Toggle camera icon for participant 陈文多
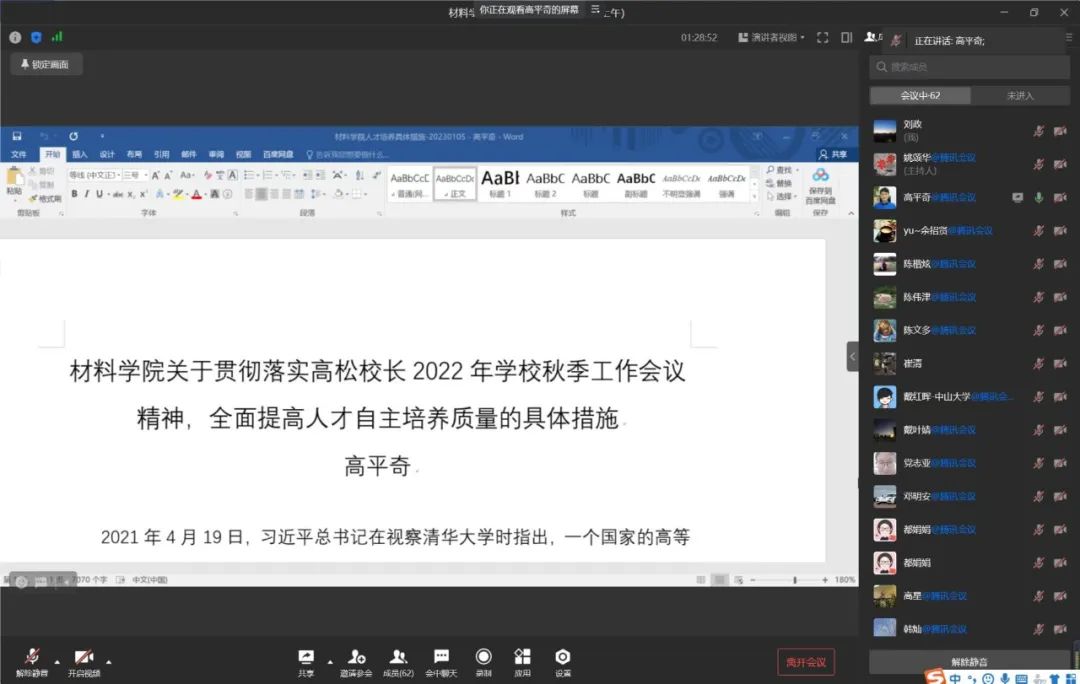Screen dimensions: 1080x684 tap(1060, 330)
